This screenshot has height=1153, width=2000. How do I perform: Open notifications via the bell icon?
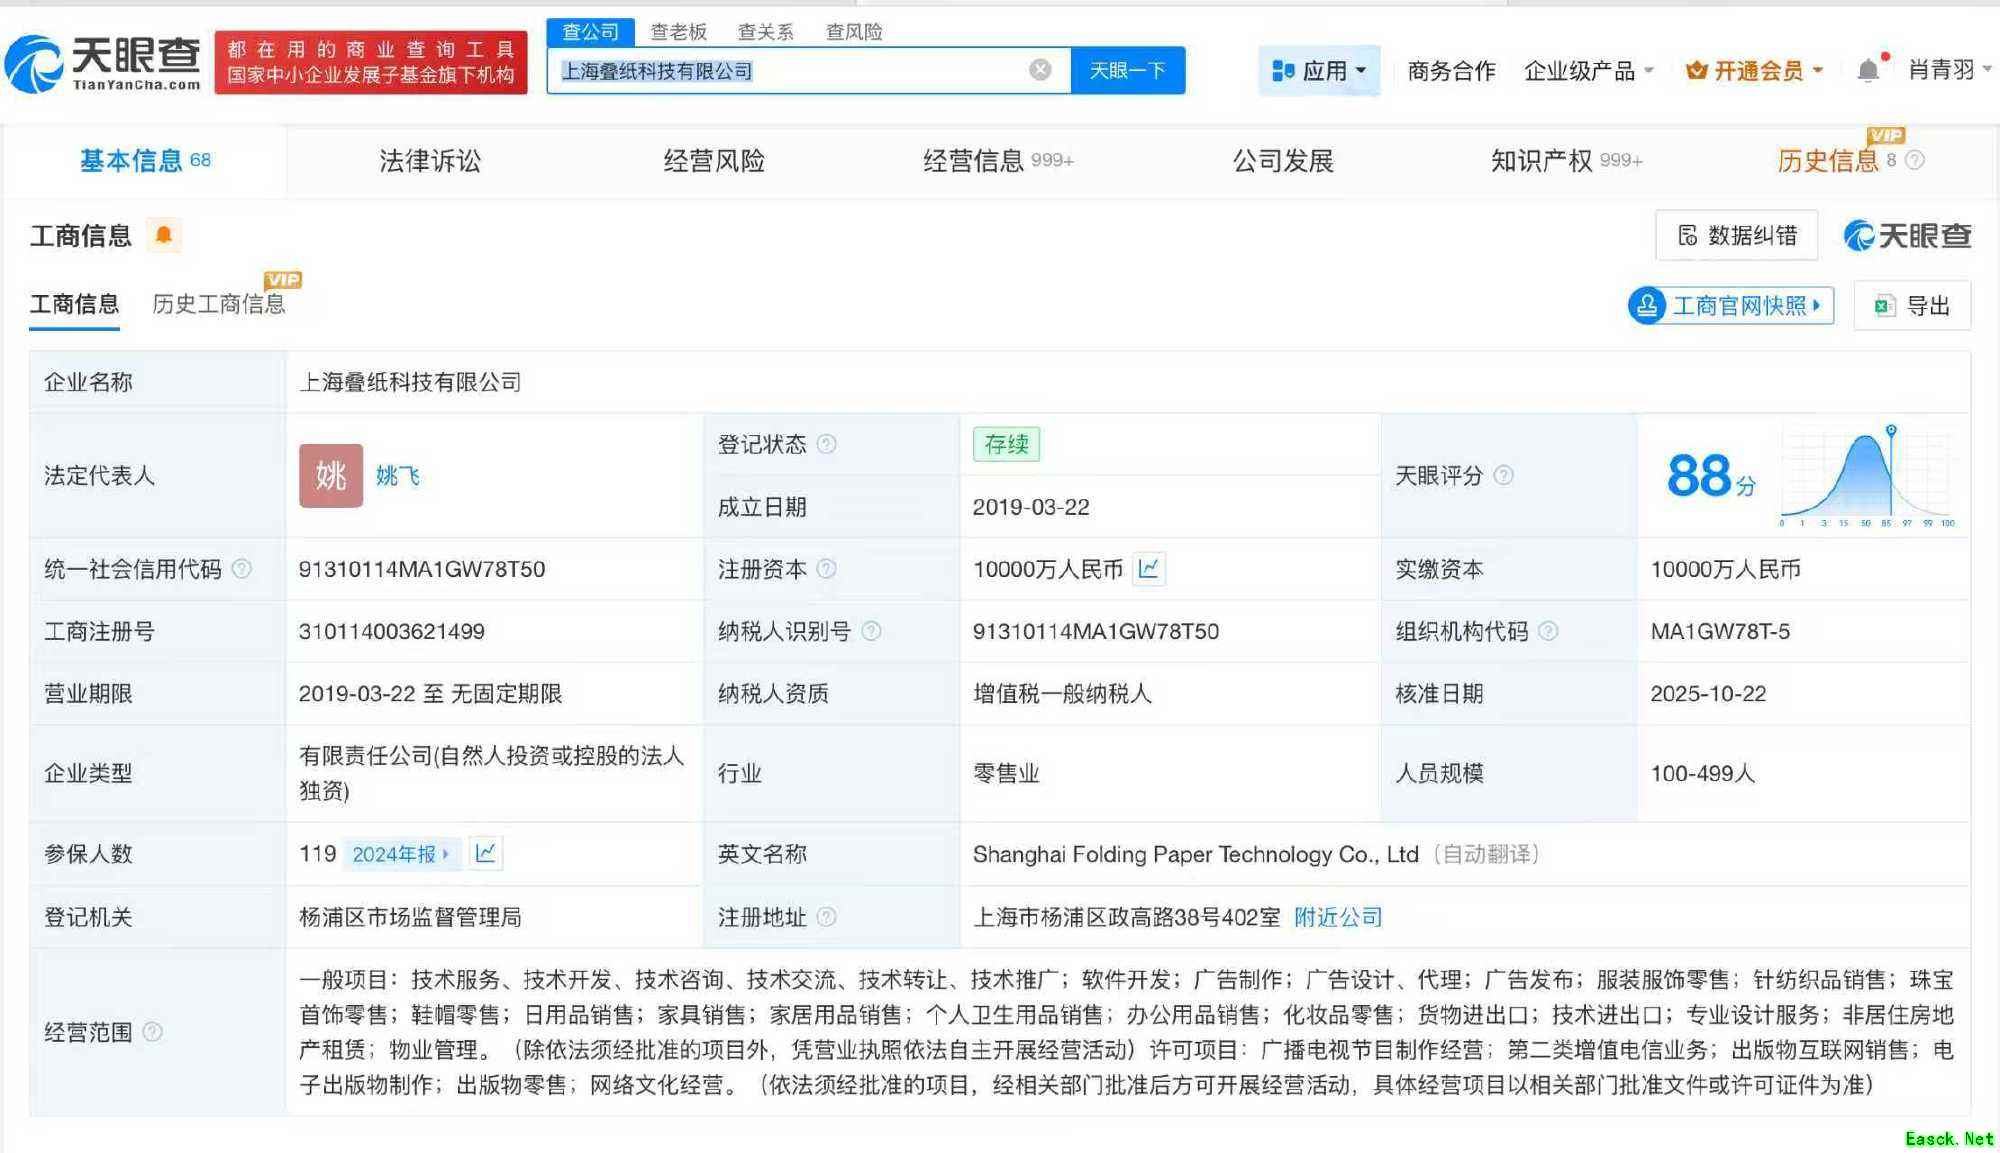point(1866,69)
